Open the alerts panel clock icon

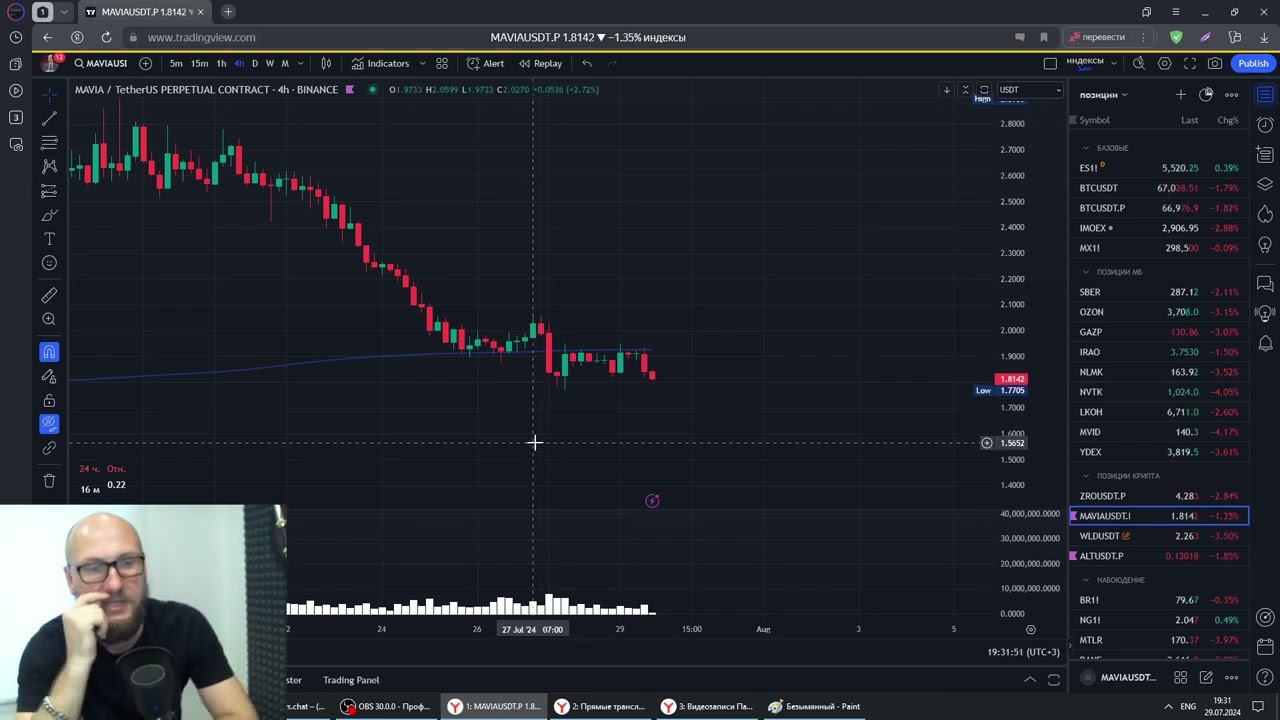1265,125
